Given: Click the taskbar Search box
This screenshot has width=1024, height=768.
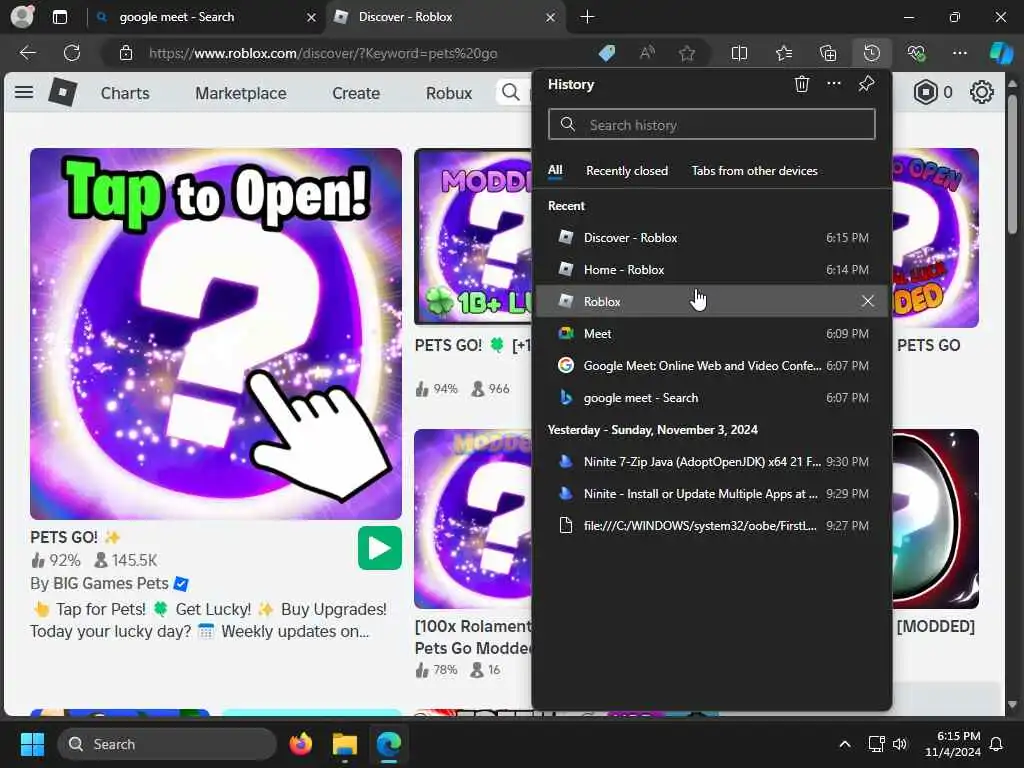Looking at the screenshot, I should [x=167, y=744].
